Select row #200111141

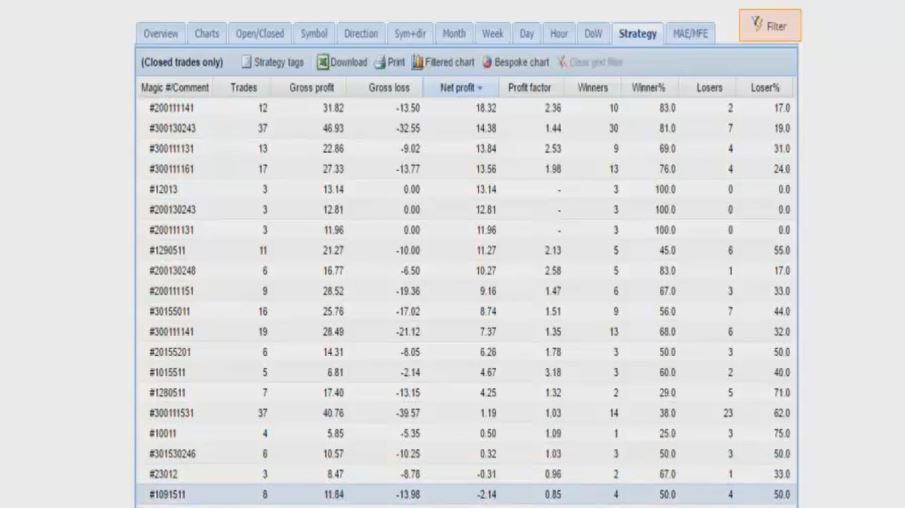point(466,108)
